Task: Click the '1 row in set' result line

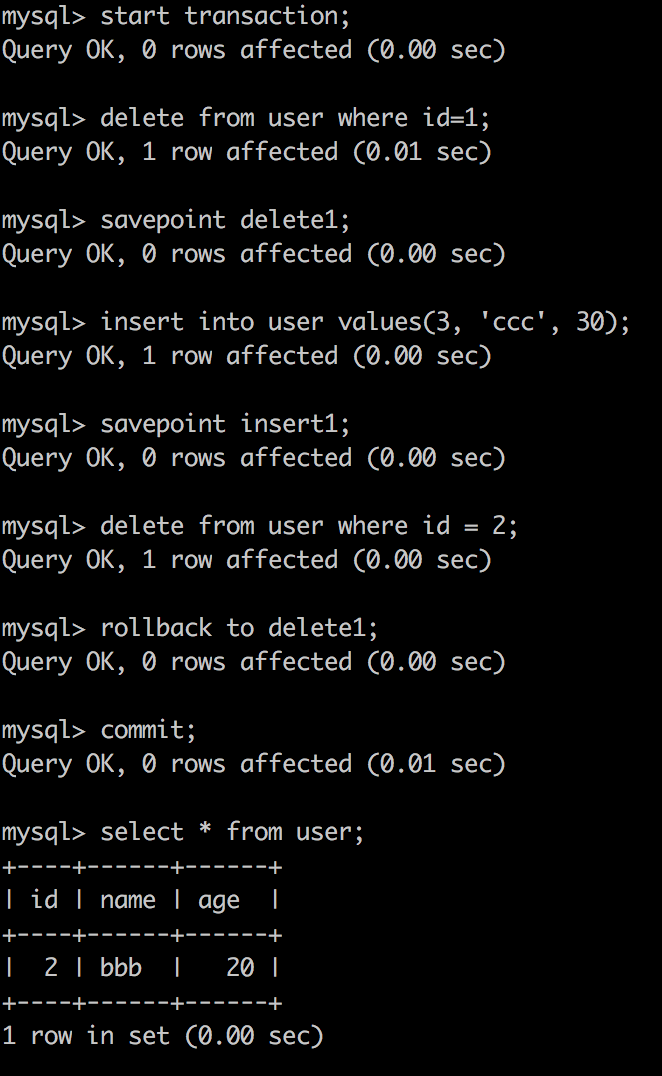Action: pyautogui.click(x=163, y=1036)
